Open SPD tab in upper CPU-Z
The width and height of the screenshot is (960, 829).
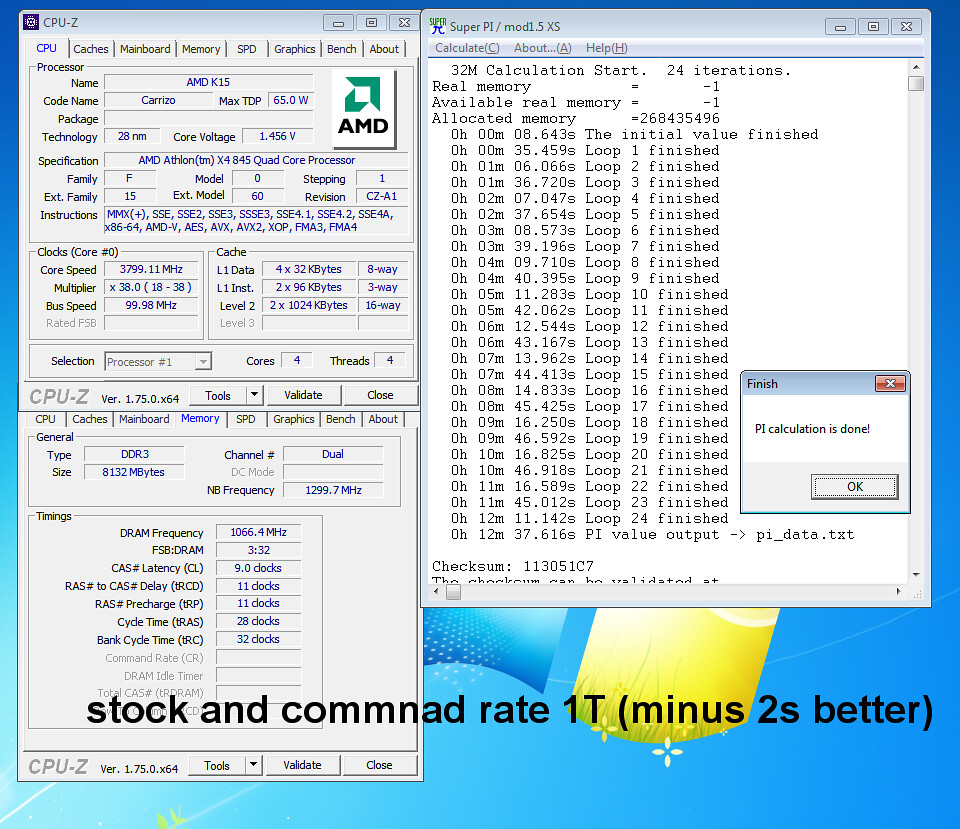pyautogui.click(x=247, y=49)
